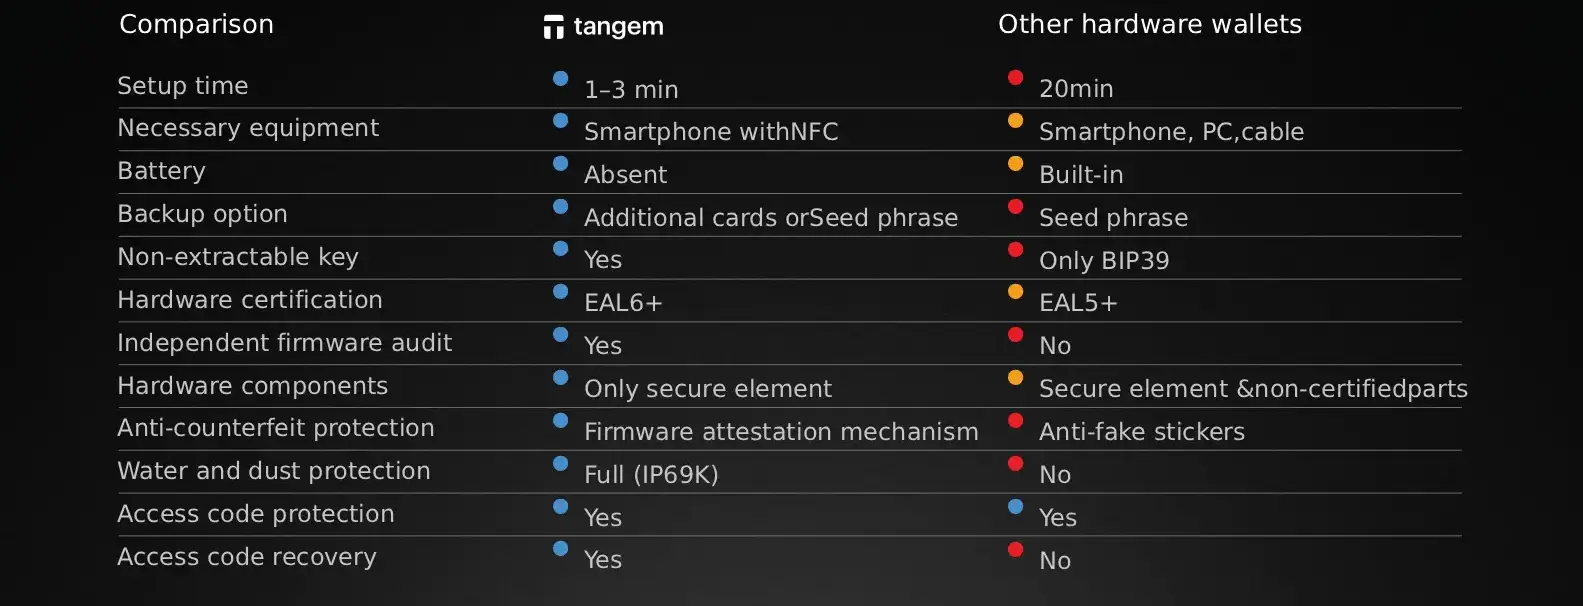Screen dimensions: 1583x606
Task: Click the "tangem" brand name text
Action: pos(618,27)
